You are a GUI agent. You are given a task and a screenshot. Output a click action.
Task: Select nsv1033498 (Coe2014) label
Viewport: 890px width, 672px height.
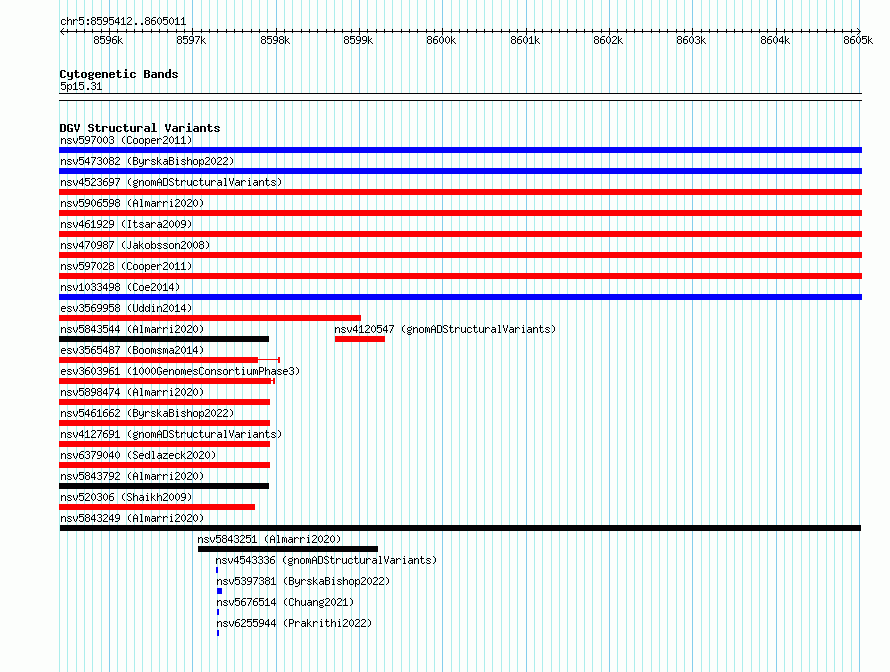120,287
